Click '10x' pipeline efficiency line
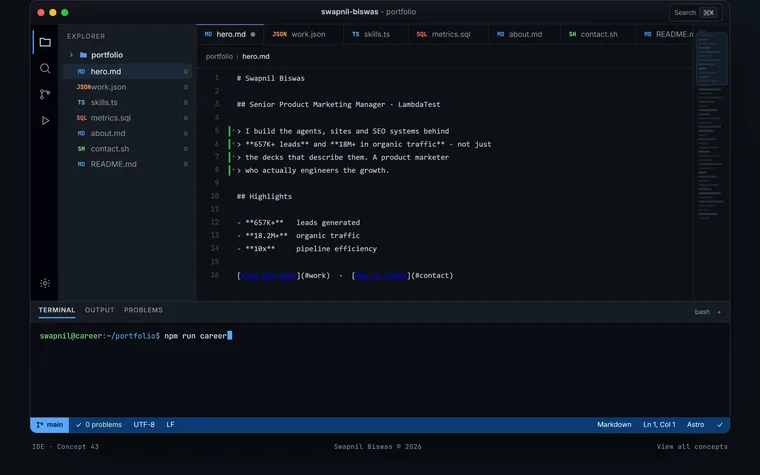Viewport: 760px width, 475px height. [x=307, y=249]
